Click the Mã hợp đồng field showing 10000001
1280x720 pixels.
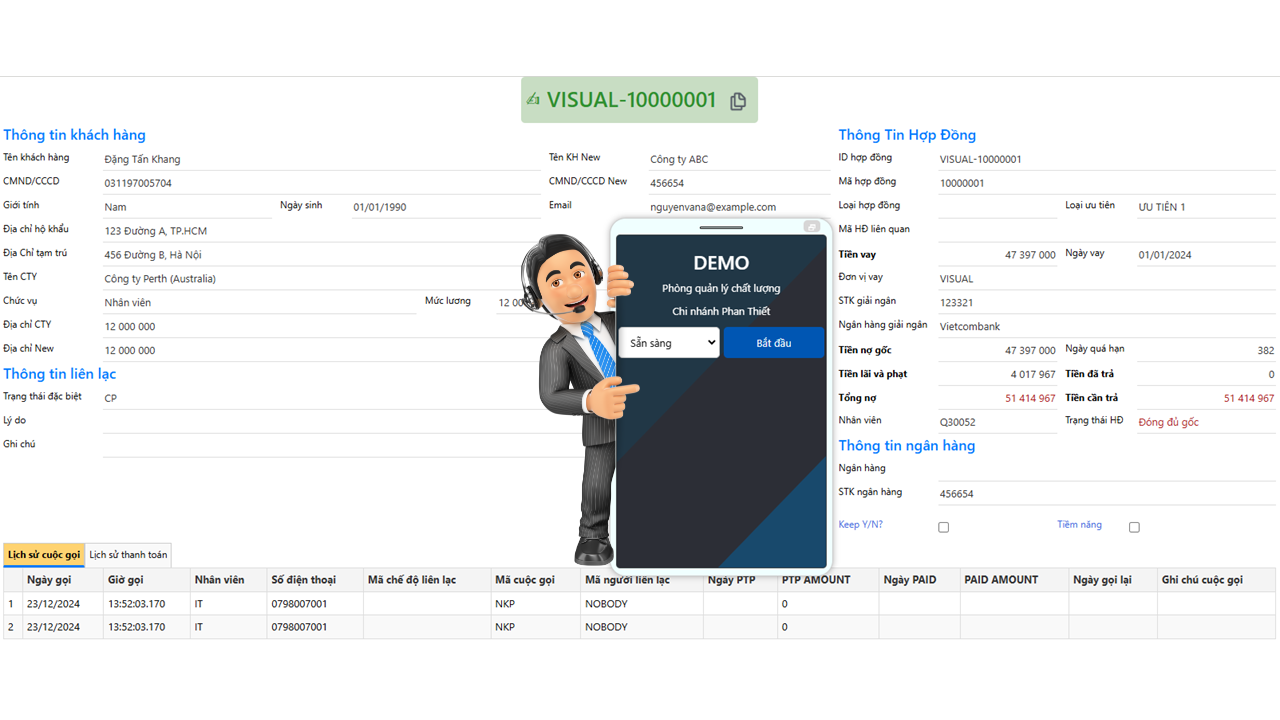1106,183
